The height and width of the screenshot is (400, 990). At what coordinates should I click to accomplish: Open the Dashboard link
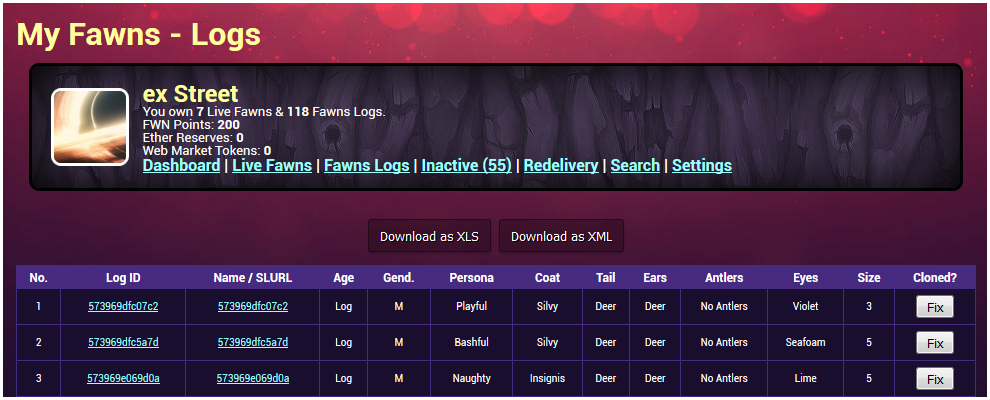coord(181,166)
